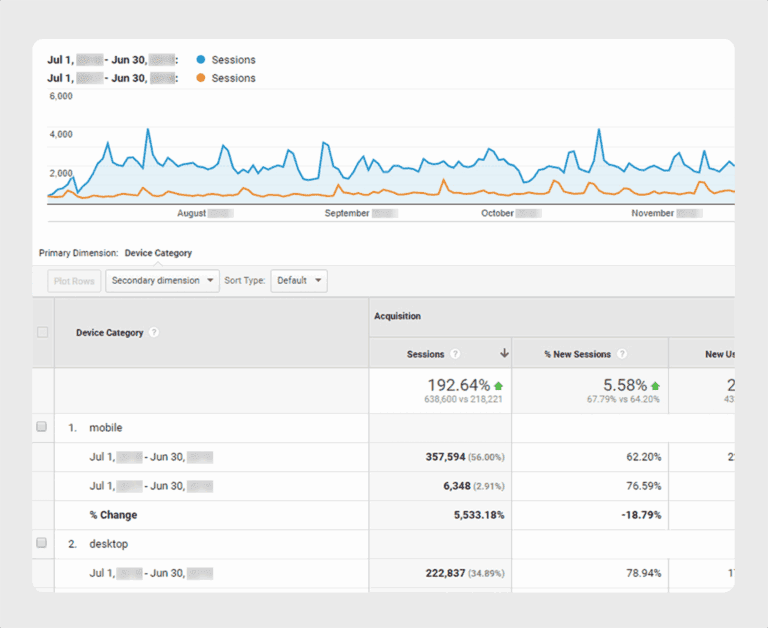Click the desktop device category link
This screenshot has width=768, height=628.
point(108,544)
